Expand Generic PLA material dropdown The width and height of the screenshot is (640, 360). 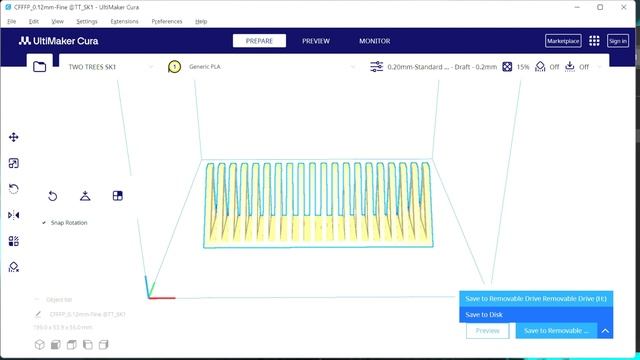click(x=353, y=67)
